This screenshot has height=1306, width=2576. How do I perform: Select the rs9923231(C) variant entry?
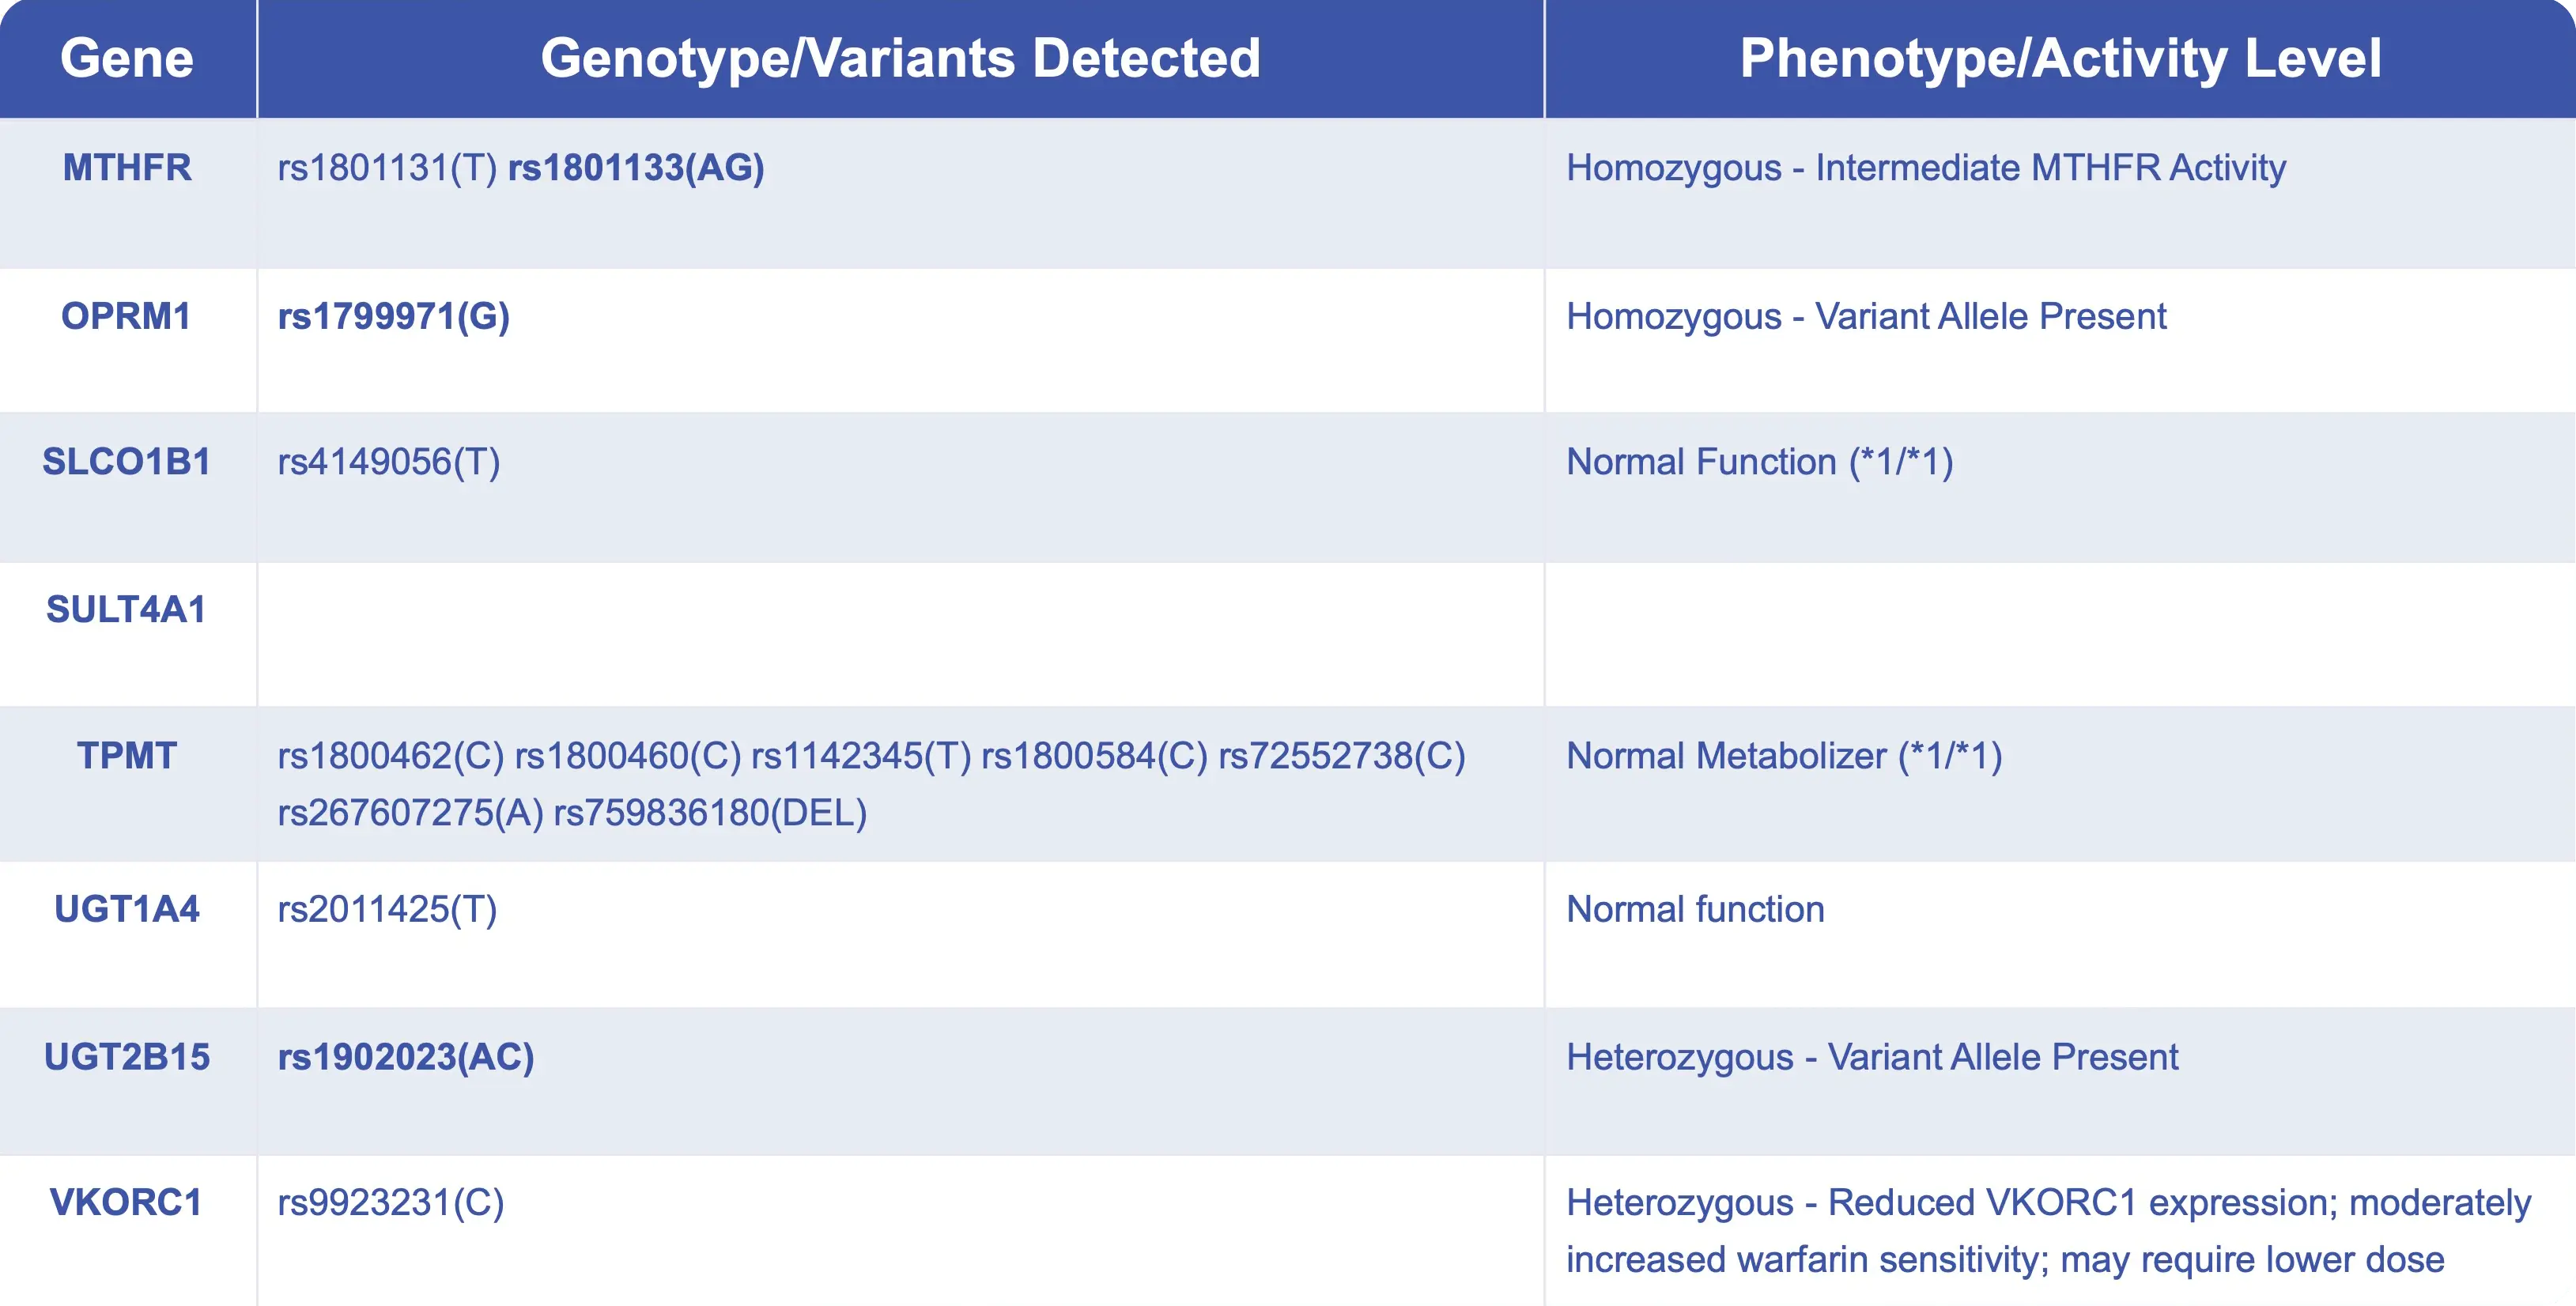click(391, 1202)
